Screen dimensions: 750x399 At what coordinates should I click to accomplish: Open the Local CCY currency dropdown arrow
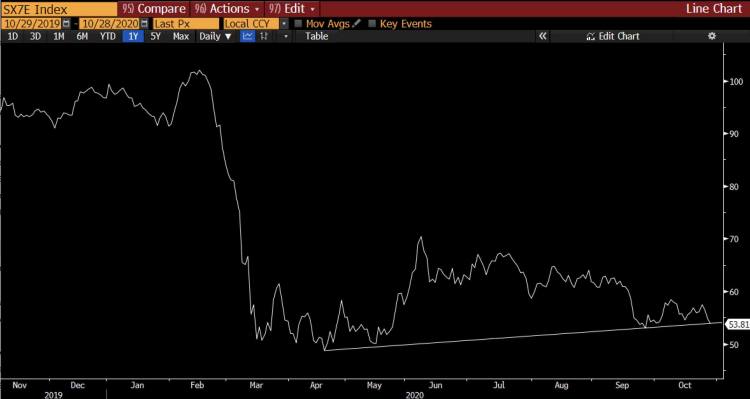(x=285, y=23)
